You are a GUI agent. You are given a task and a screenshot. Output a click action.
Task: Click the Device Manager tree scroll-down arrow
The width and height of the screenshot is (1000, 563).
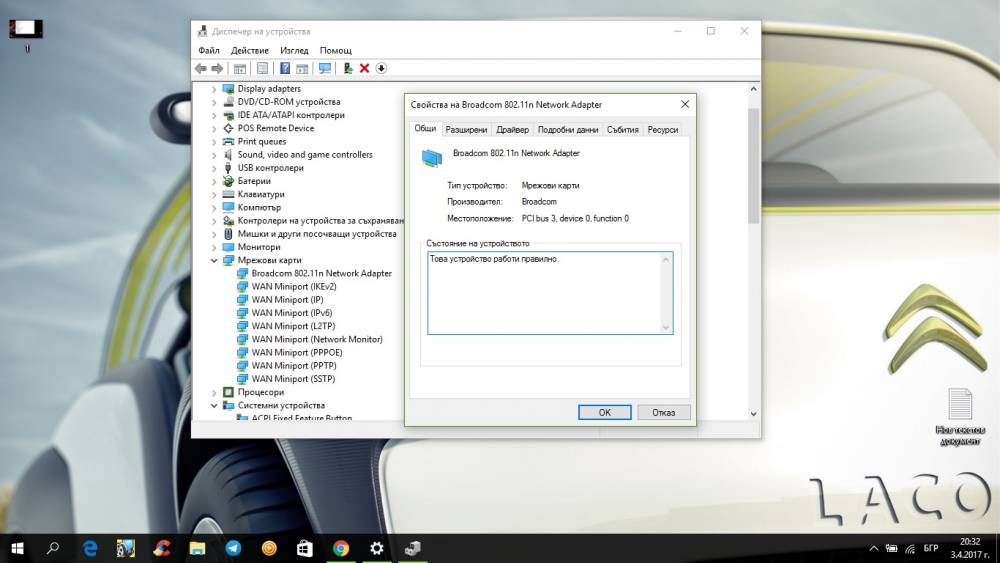point(753,413)
